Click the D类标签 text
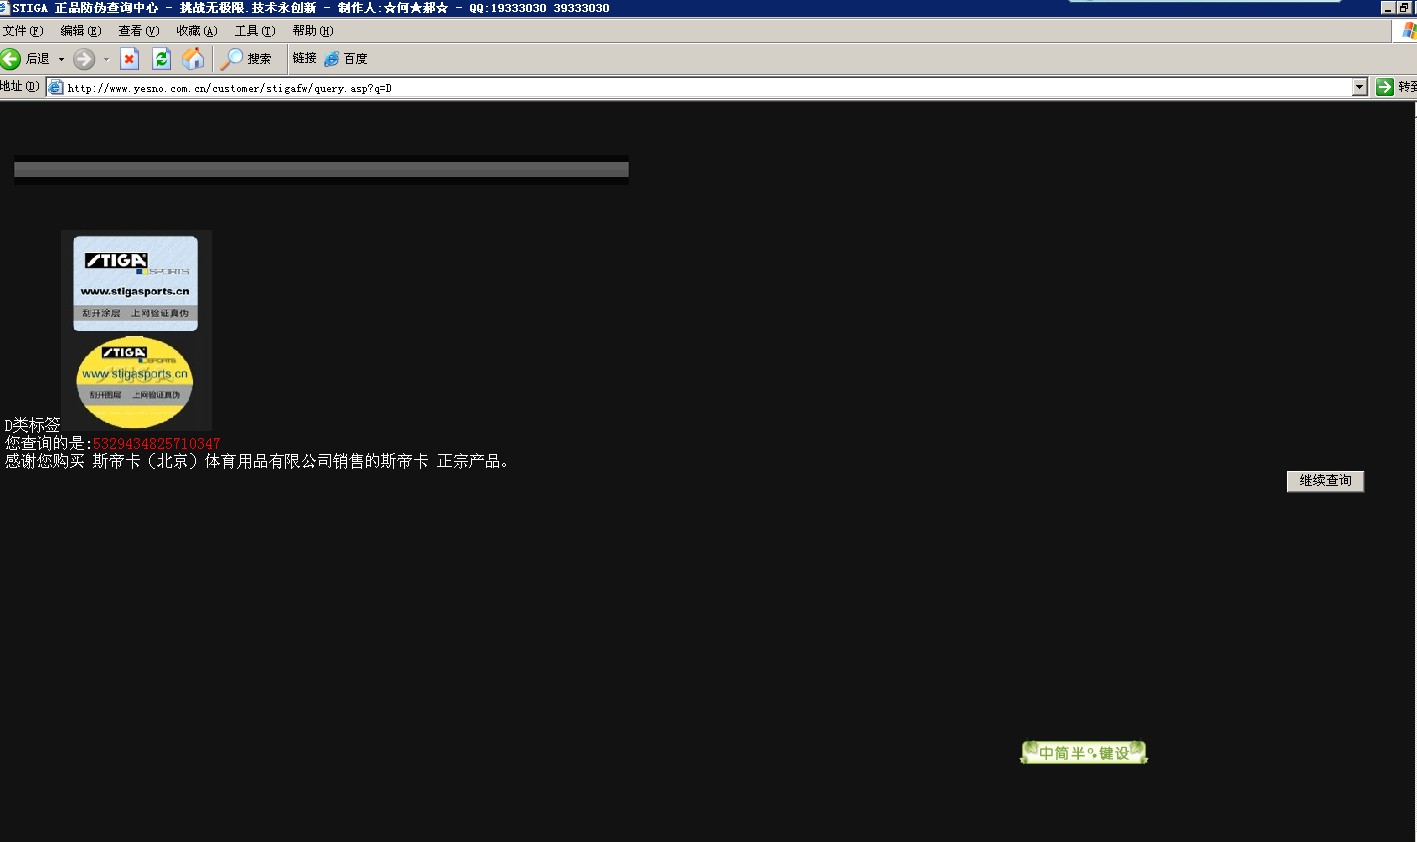1417x842 pixels. (33, 425)
